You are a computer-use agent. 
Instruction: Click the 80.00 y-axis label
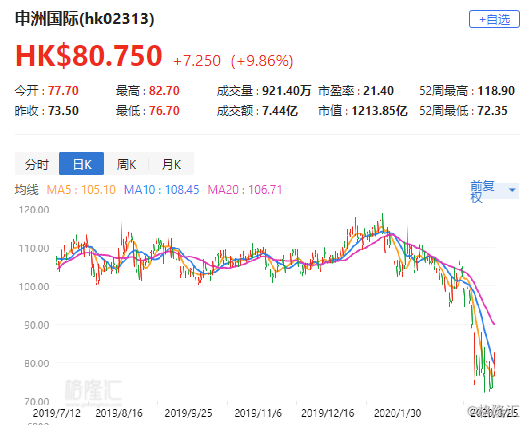(x=37, y=363)
